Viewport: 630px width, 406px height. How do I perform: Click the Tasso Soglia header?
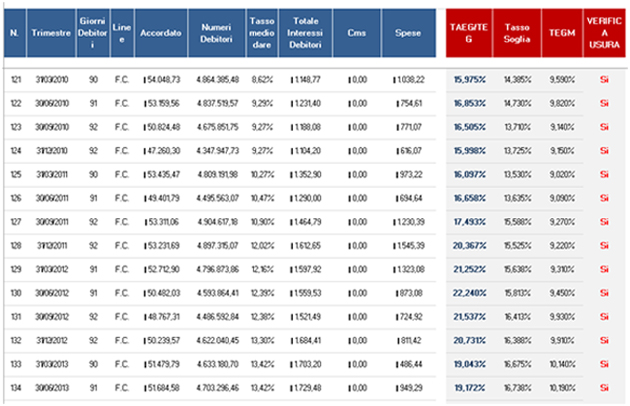tap(517, 33)
